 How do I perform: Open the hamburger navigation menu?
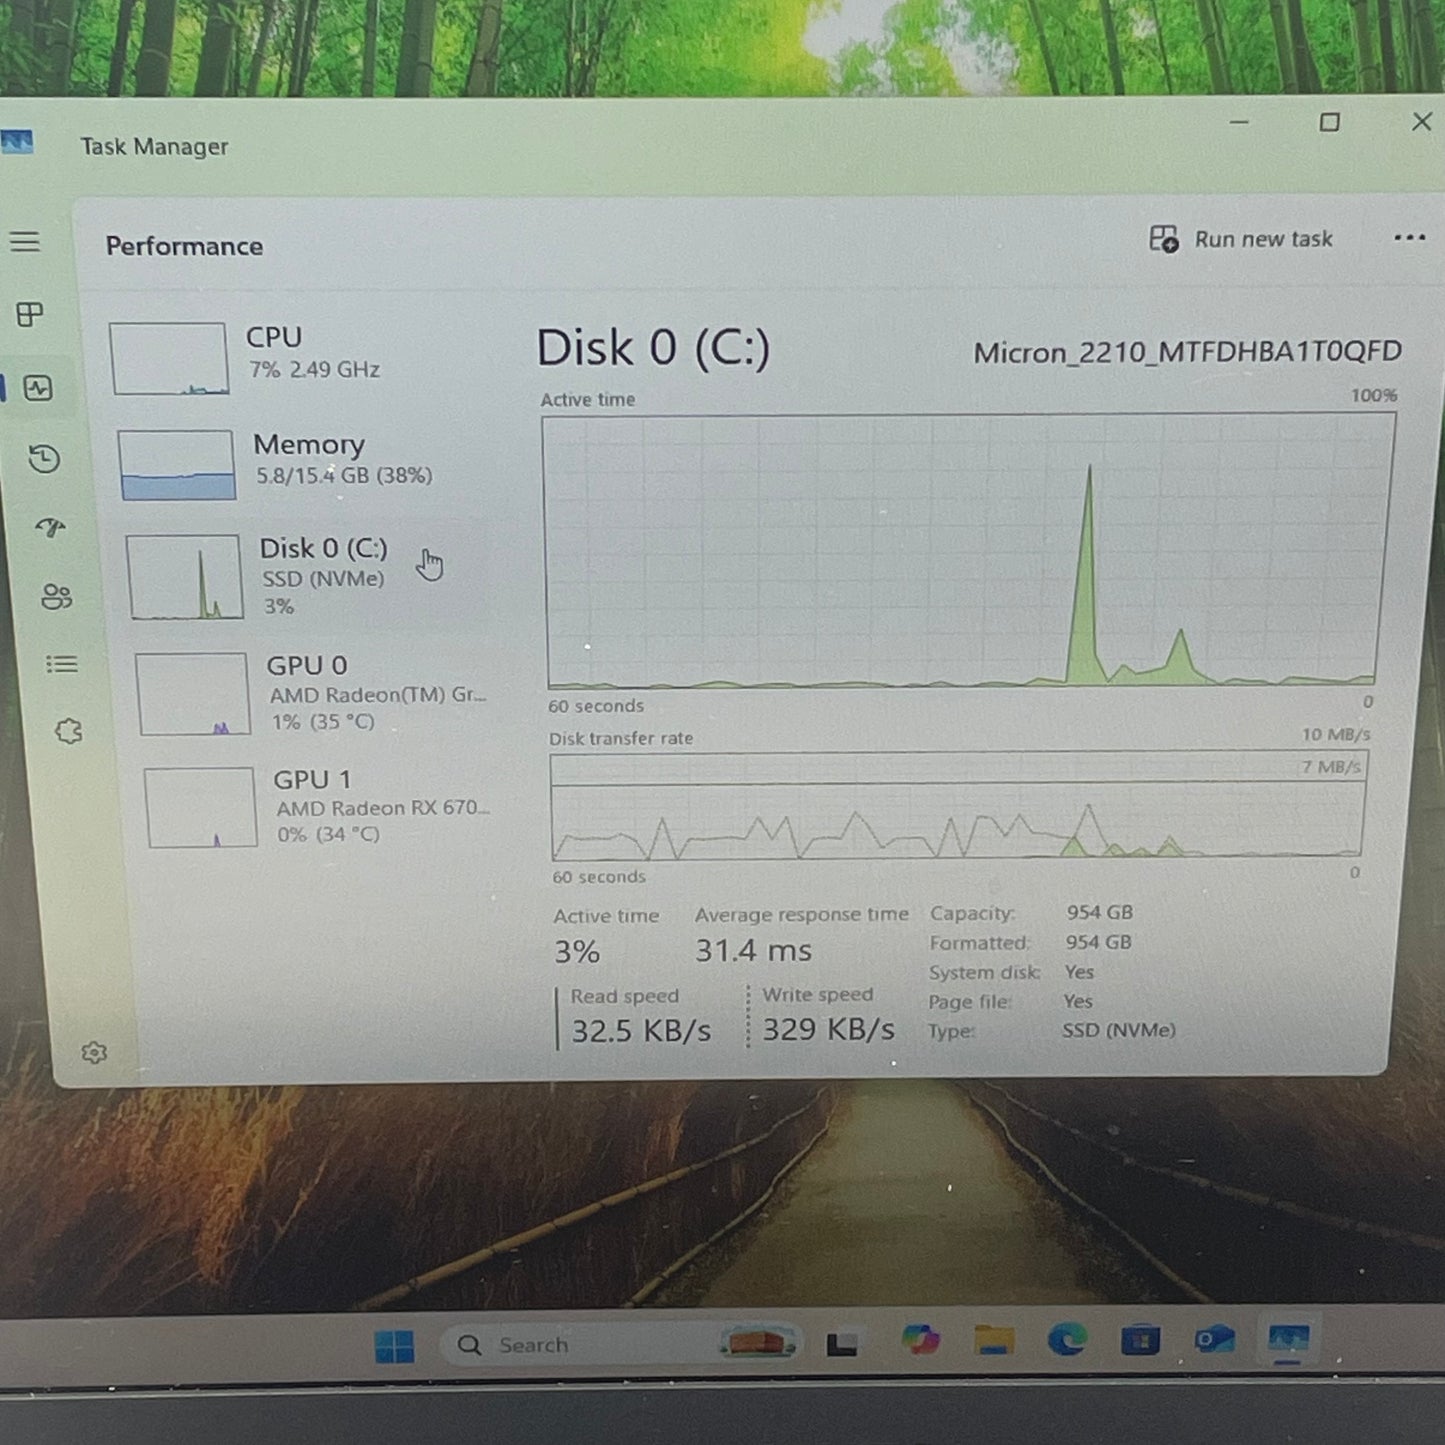(25, 242)
